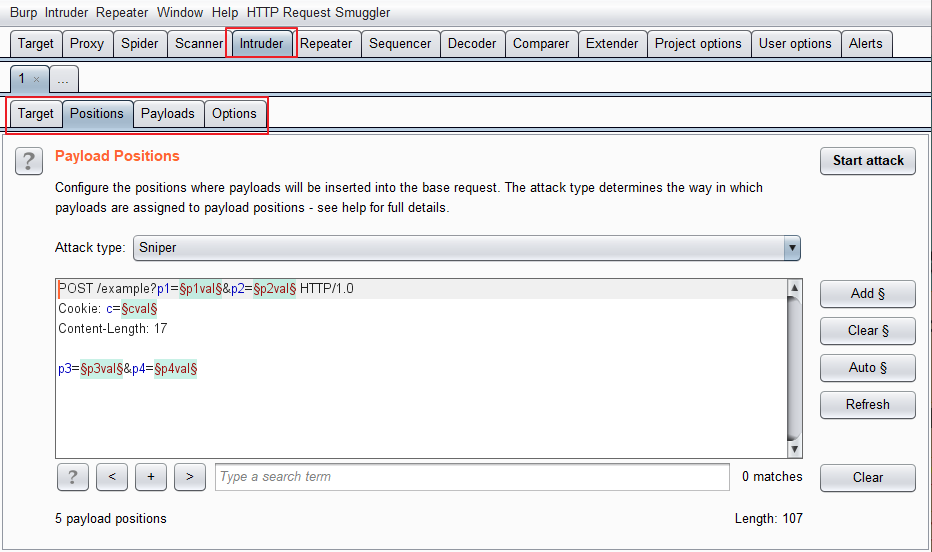Click the Clear search button
This screenshot has height=552, width=932.
[868, 477]
